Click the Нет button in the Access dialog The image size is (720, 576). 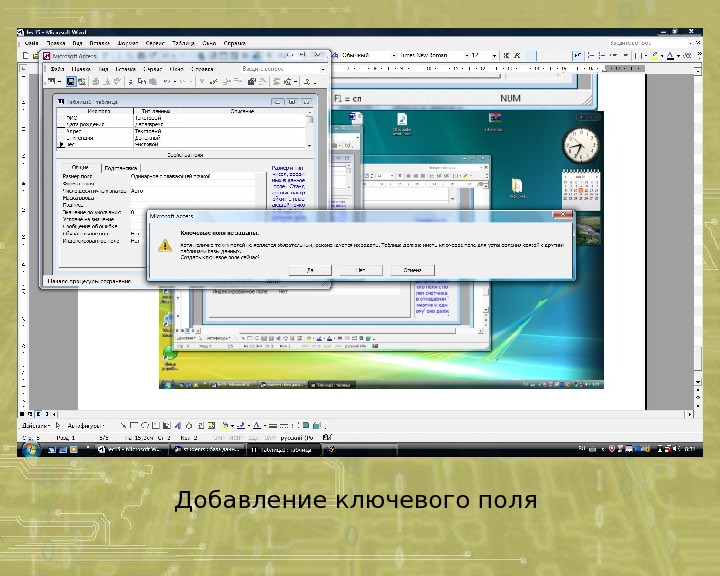[361, 270]
